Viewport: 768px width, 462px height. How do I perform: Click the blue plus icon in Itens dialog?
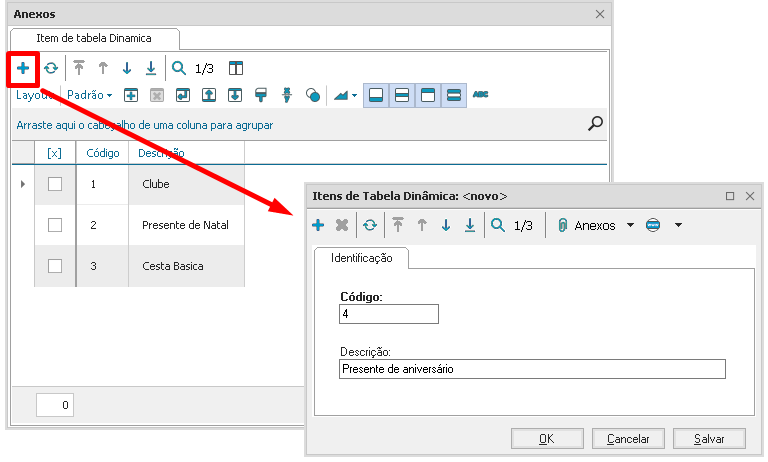pos(318,225)
